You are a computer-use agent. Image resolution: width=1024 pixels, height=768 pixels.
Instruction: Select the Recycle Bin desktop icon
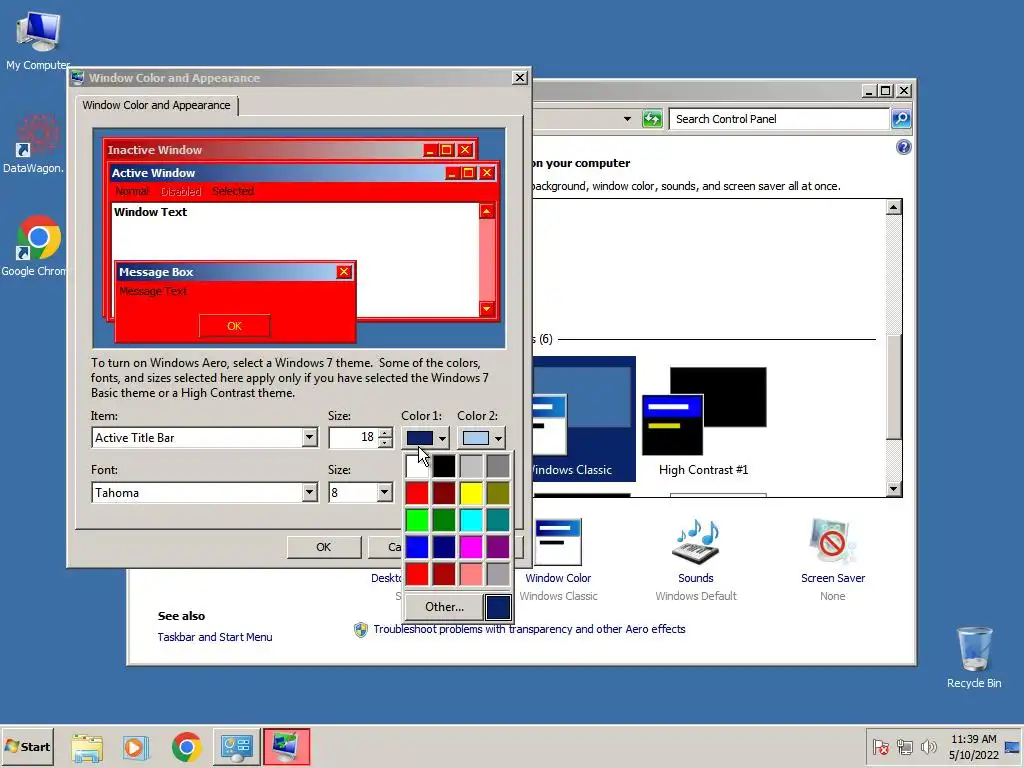(974, 648)
